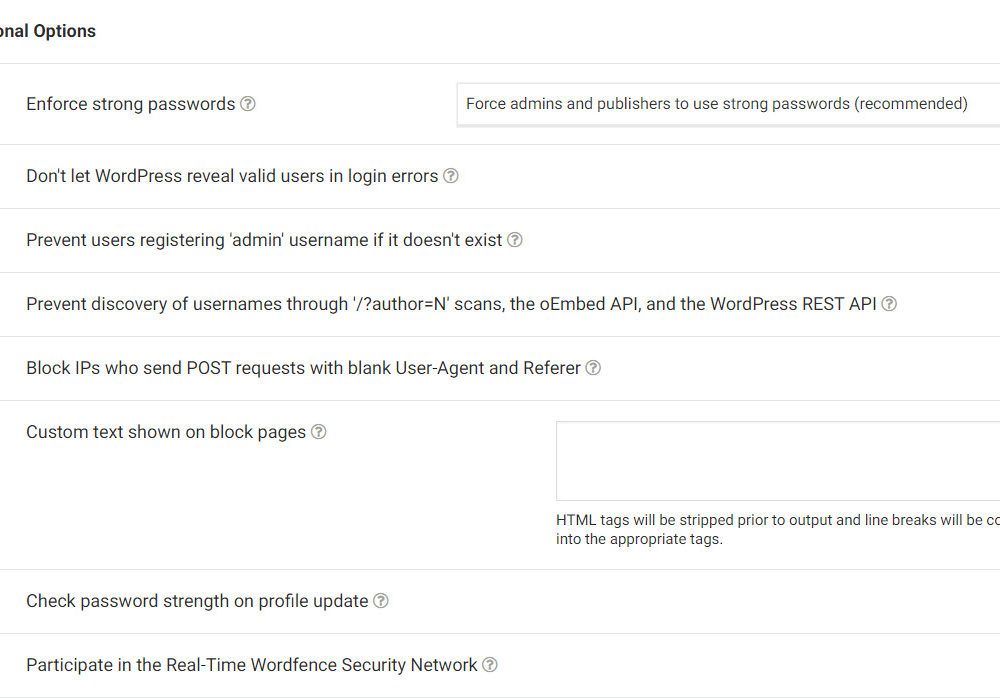
Task: Click the custom block page text box
Action: coord(777,460)
